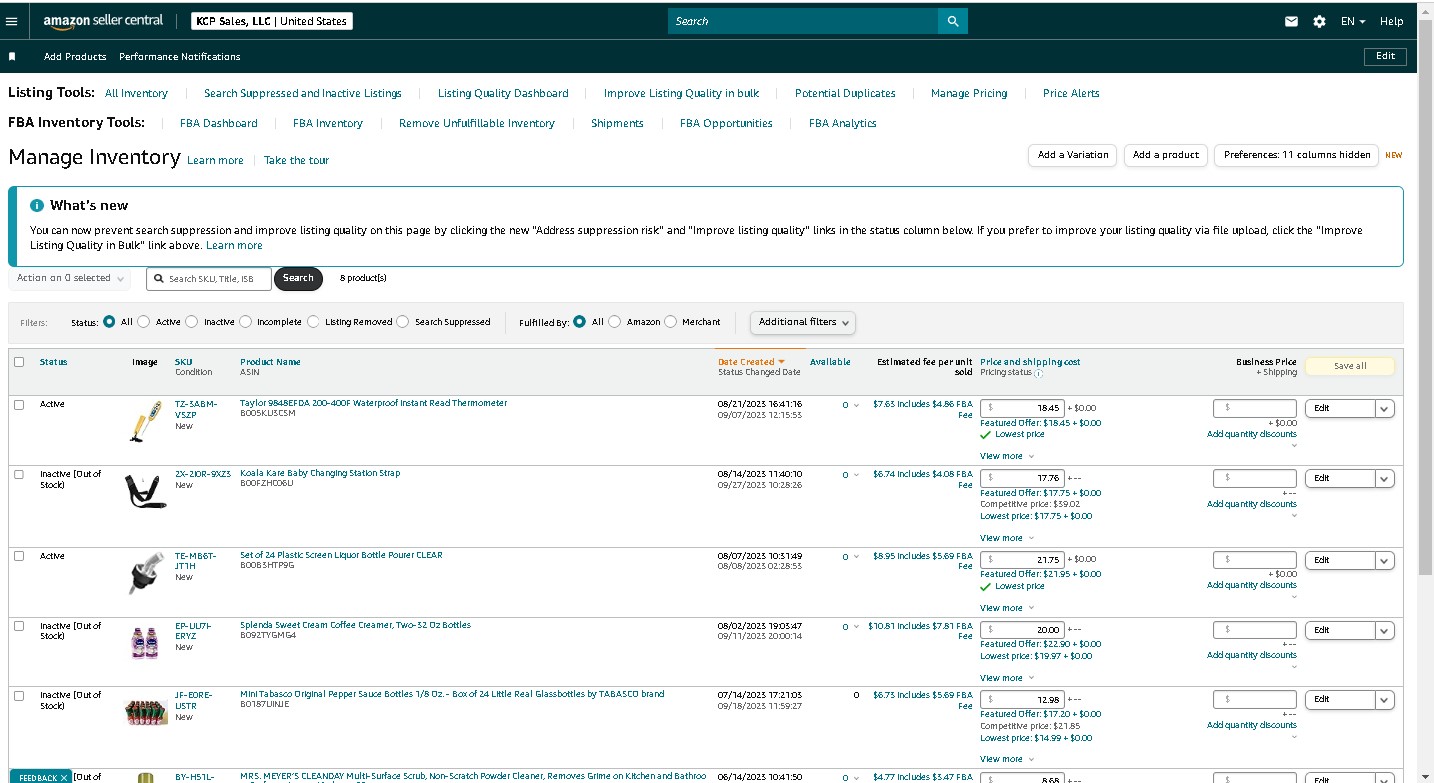Open Improve Listing Quality in bulk

[682, 93]
